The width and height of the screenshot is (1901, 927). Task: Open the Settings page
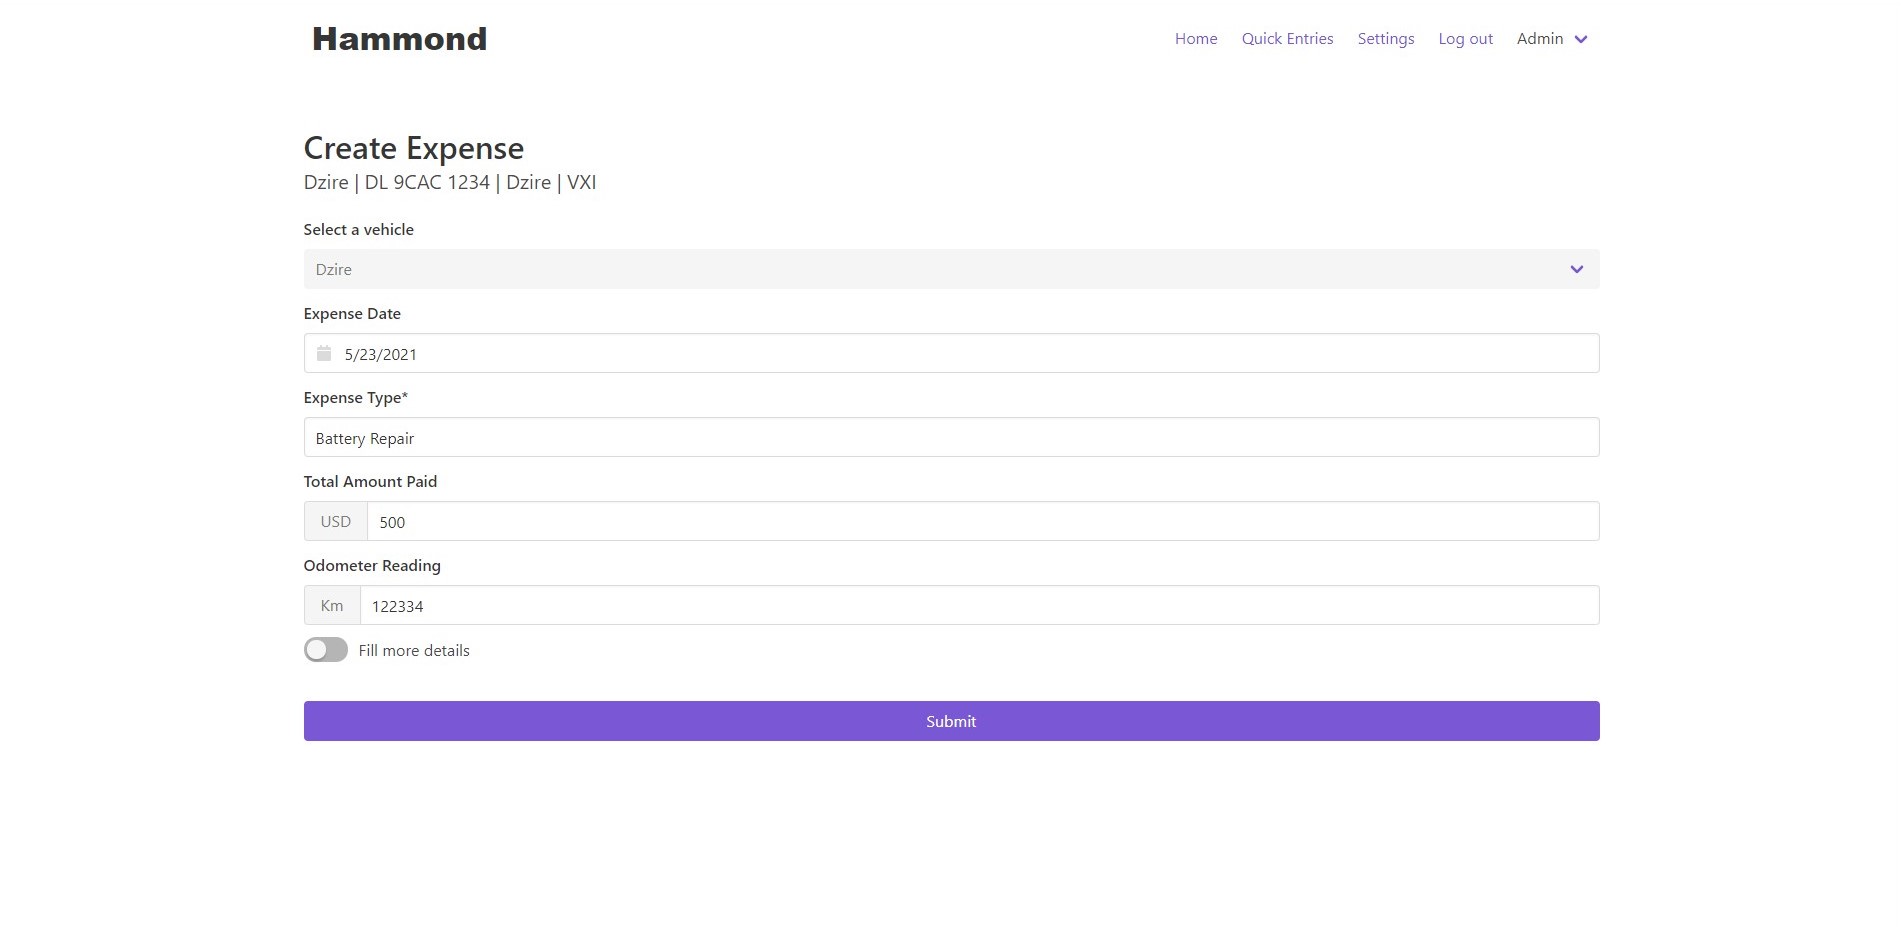click(x=1385, y=39)
